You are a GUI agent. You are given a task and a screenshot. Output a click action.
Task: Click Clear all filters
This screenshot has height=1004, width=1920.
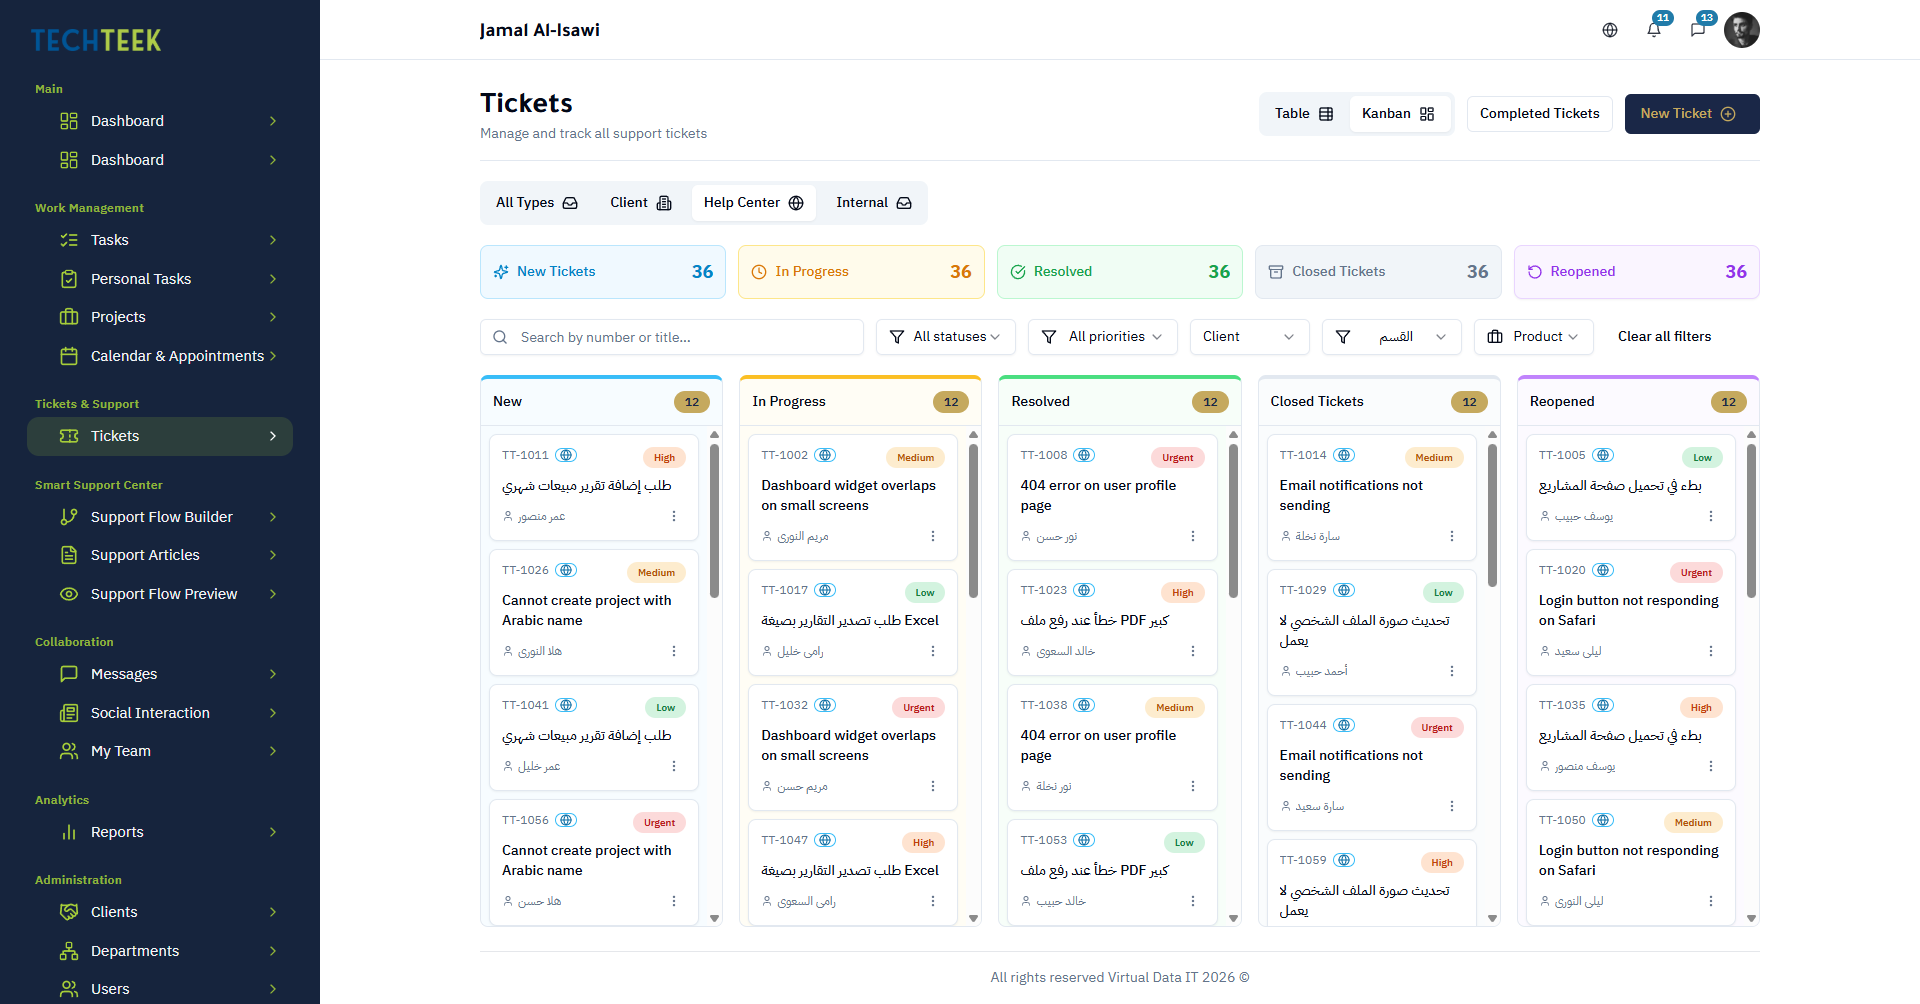(x=1664, y=337)
